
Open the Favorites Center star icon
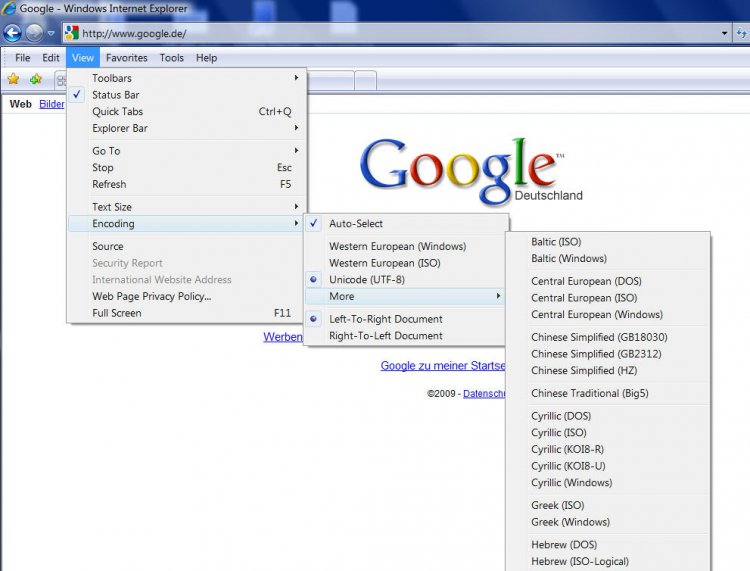[13, 79]
